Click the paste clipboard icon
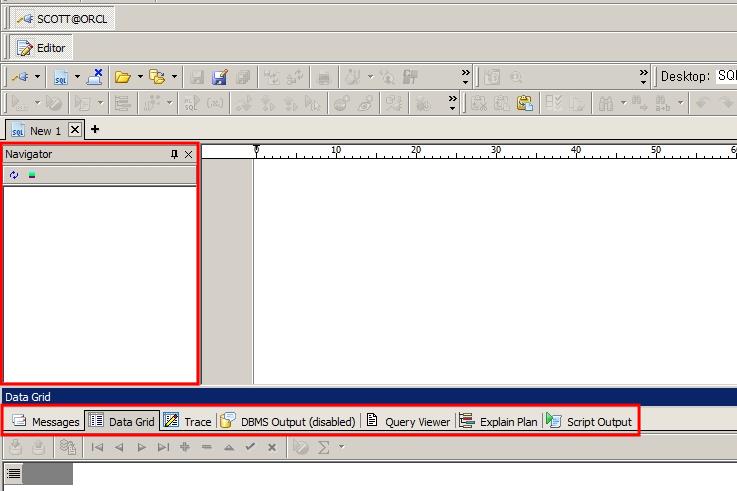The width and height of the screenshot is (737, 491). click(525, 102)
